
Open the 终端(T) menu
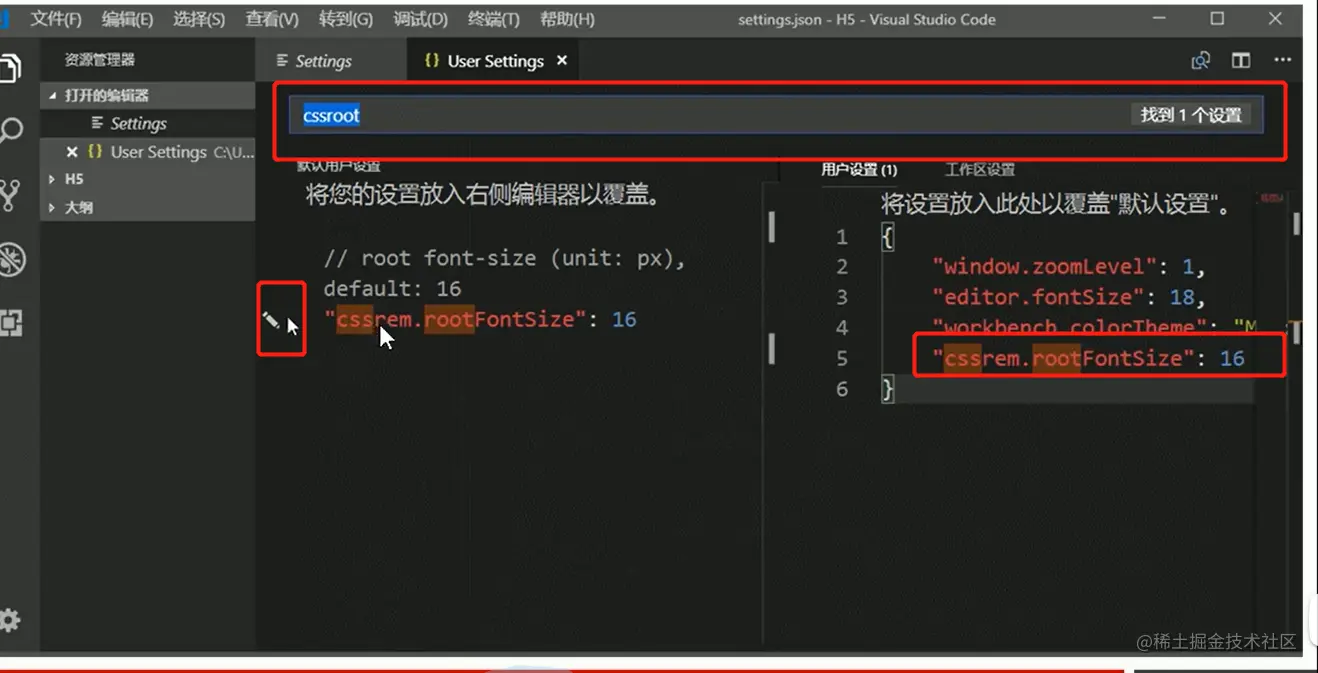494,19
